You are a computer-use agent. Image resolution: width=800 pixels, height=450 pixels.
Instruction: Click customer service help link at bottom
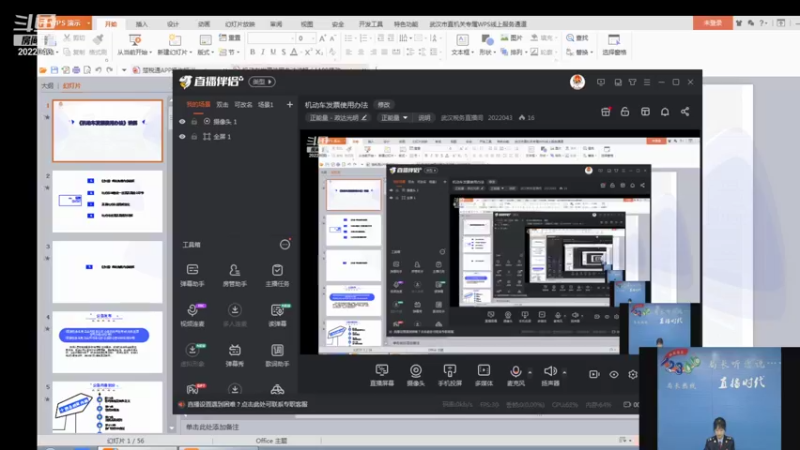247,404
